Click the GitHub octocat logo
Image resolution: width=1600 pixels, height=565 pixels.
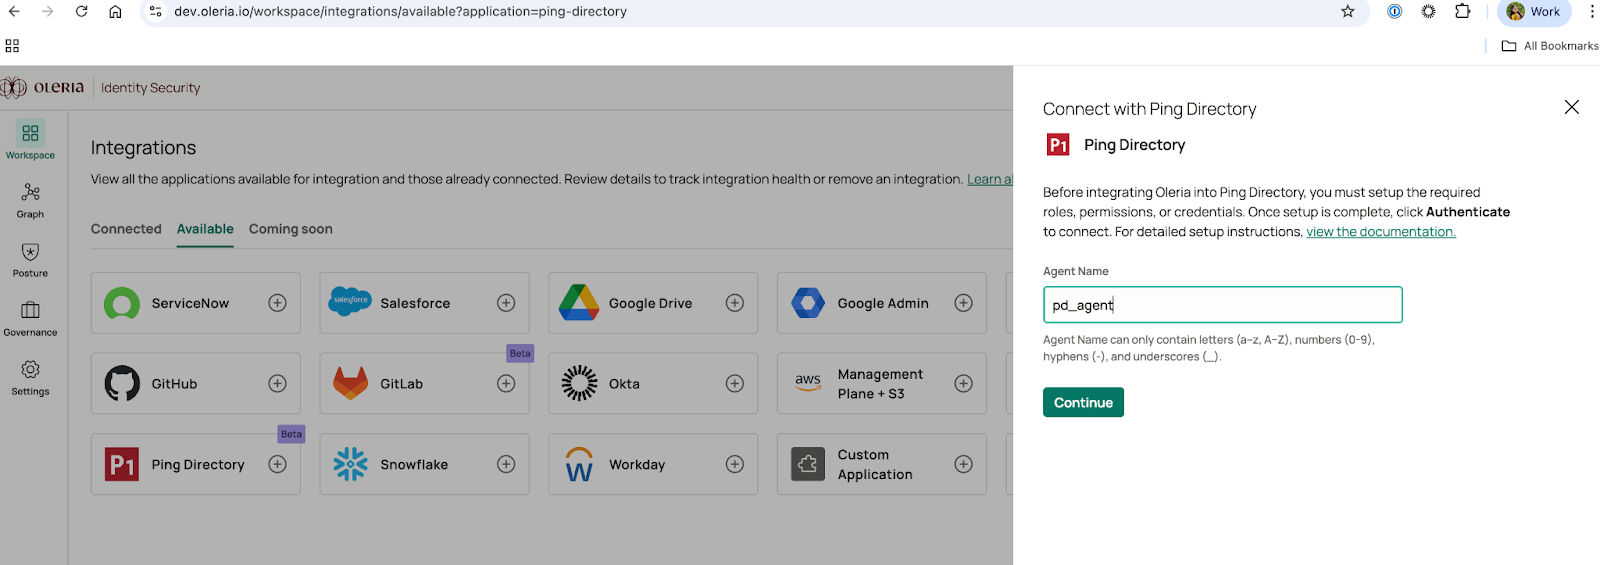point(122,383)
